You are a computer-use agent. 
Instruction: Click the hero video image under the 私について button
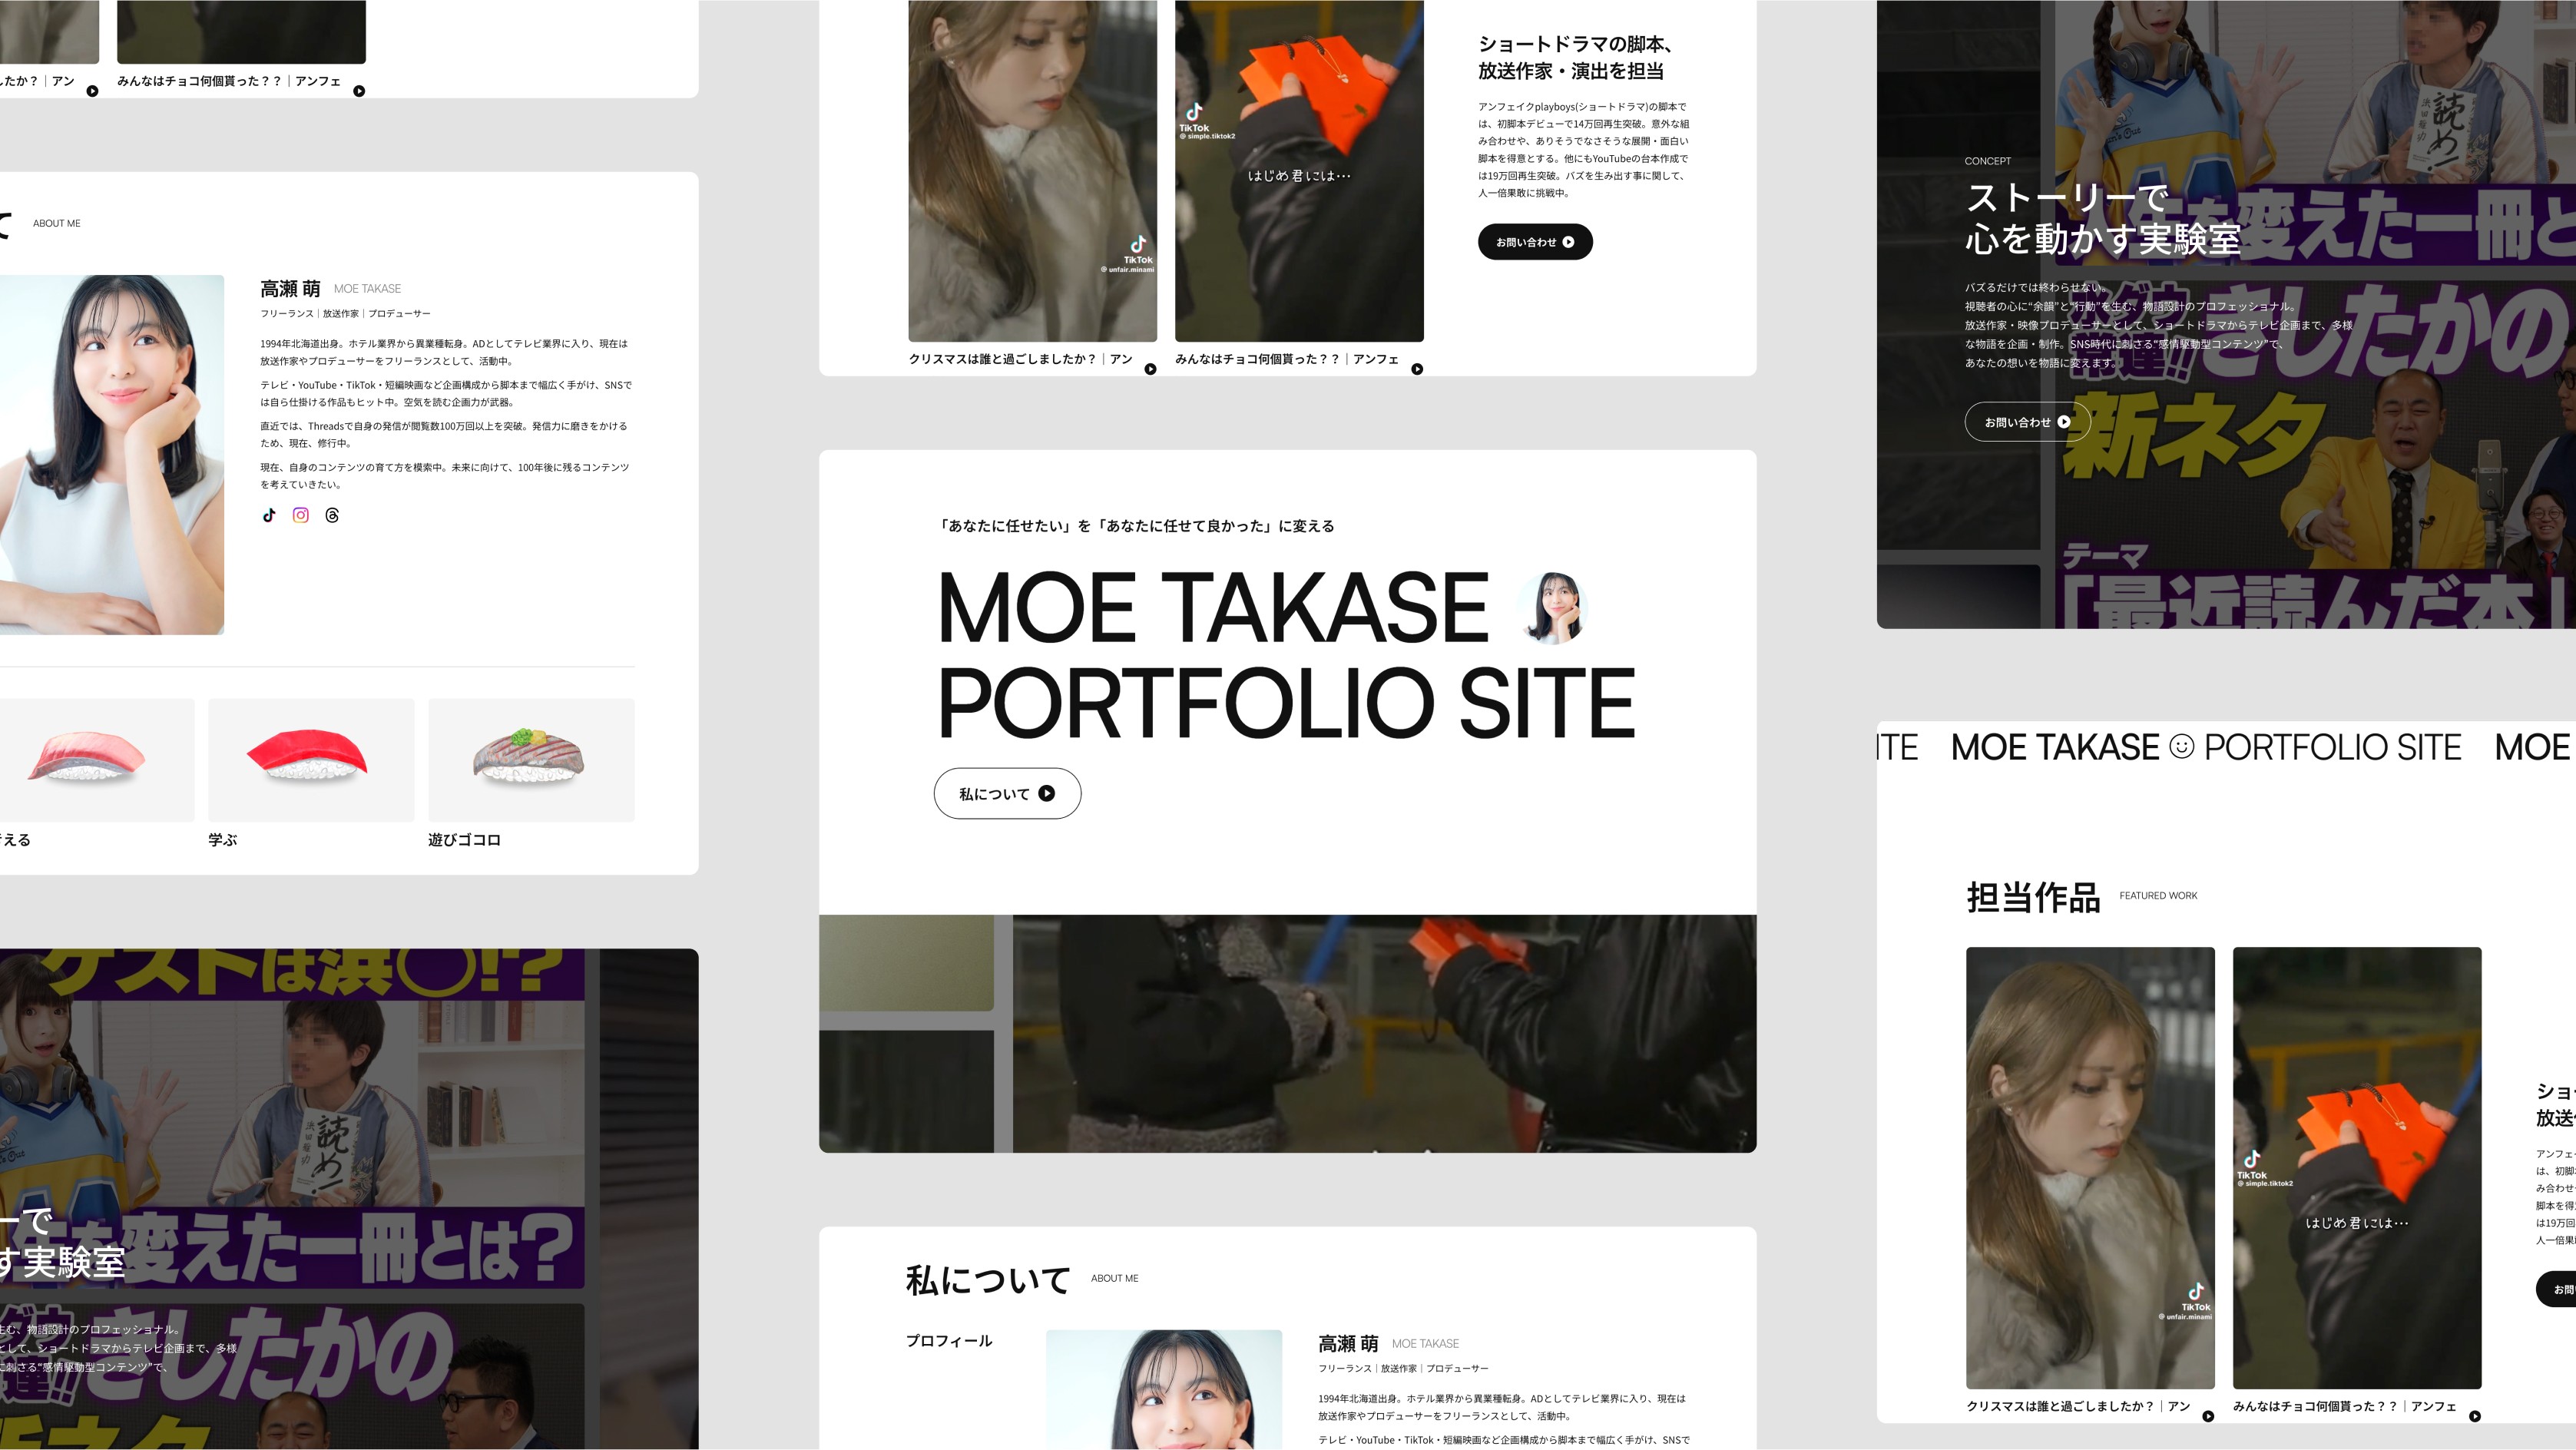pyautogui.click(x=1288, y=1034)
